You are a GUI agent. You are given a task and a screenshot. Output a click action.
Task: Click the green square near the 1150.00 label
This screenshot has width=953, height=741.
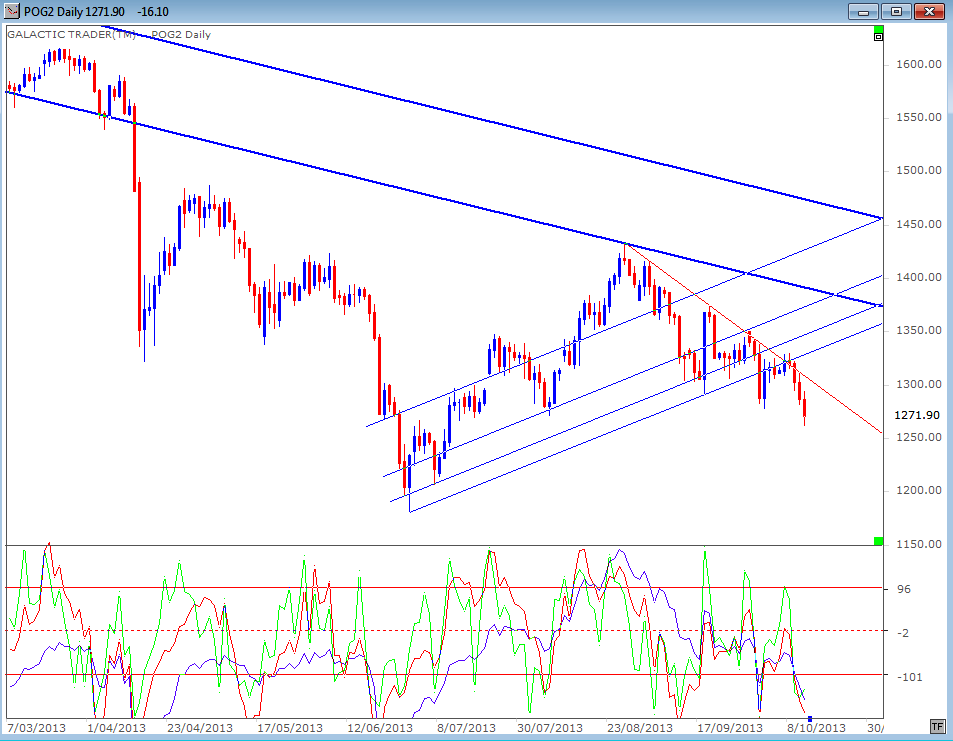878,541
